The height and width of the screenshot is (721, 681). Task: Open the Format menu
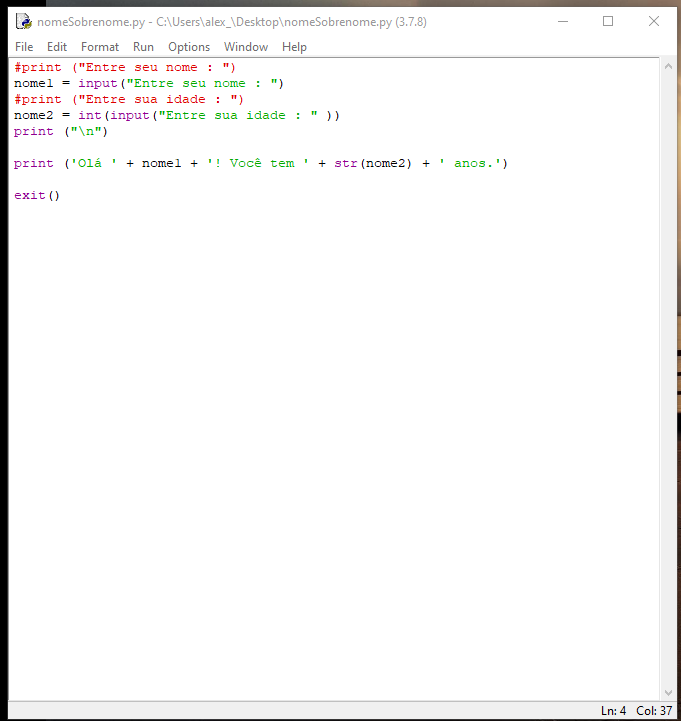click(x=100, y=47)
